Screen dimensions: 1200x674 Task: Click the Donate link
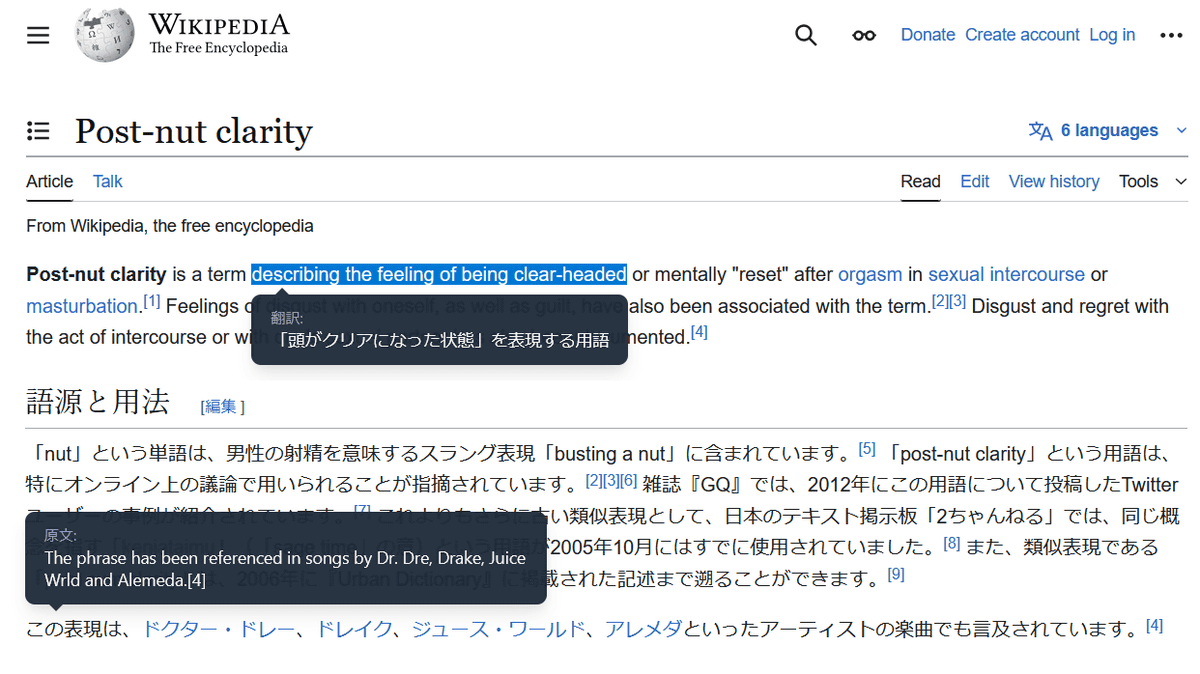coord(927,35)
